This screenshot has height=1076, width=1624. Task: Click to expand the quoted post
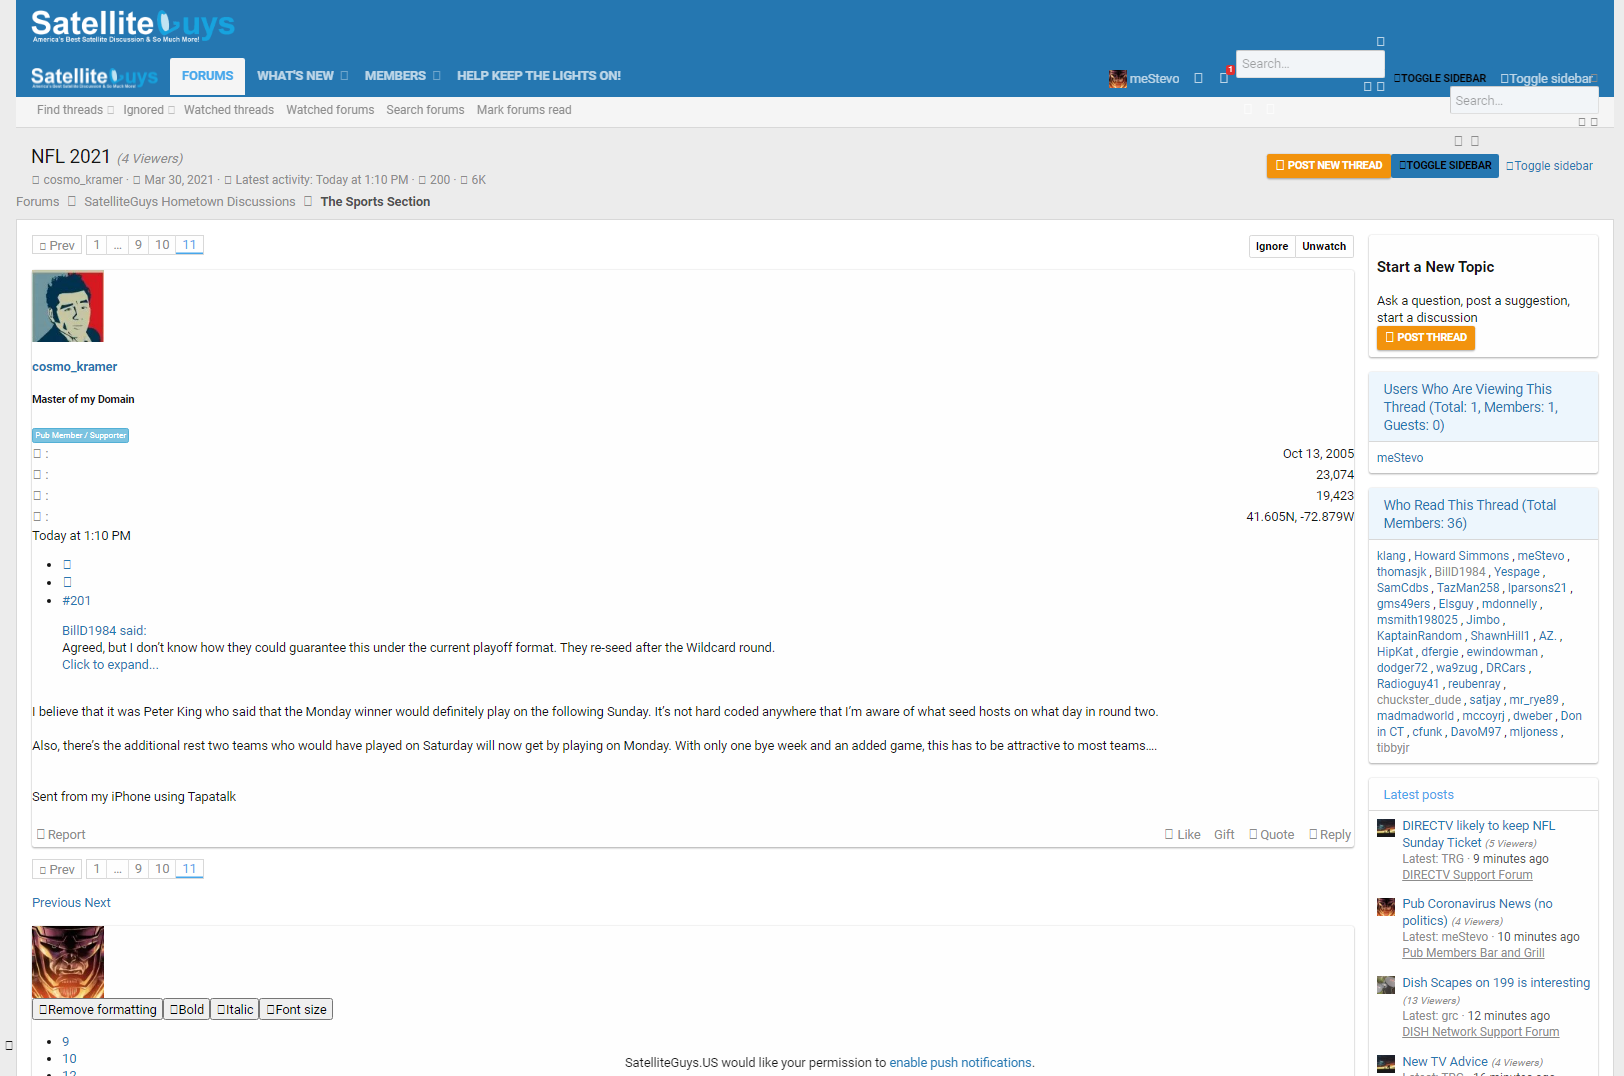tap(110, 665)
